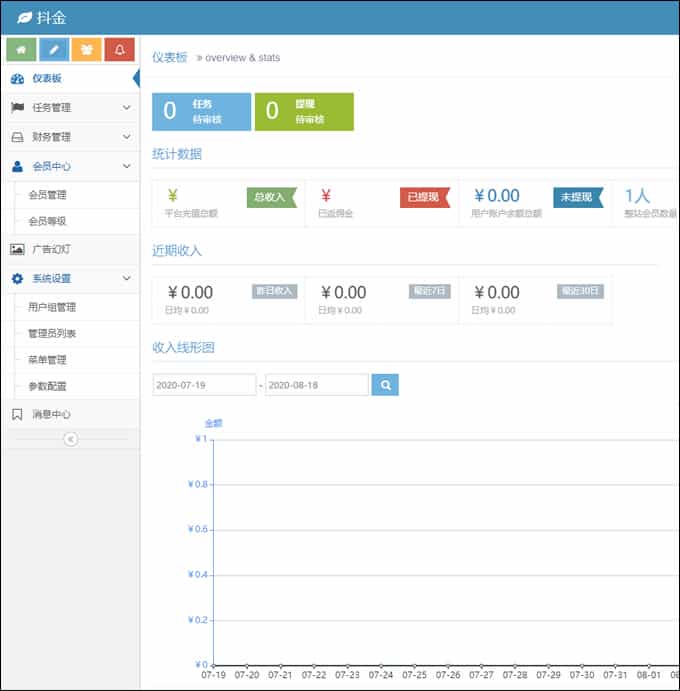Collapse the 会员中心 menu chevron
Viewport: 680px width, 691px height.
126,166
